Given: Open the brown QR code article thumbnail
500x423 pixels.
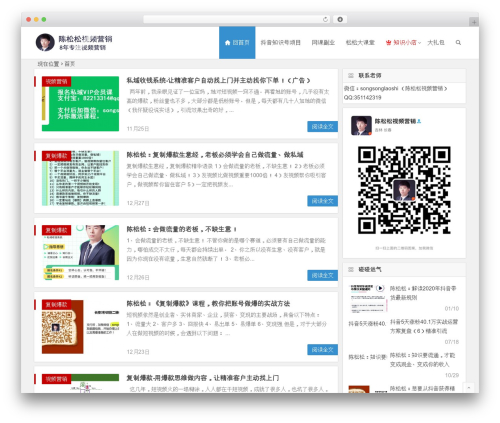Looking at the screenshot, I should [80, 327].
